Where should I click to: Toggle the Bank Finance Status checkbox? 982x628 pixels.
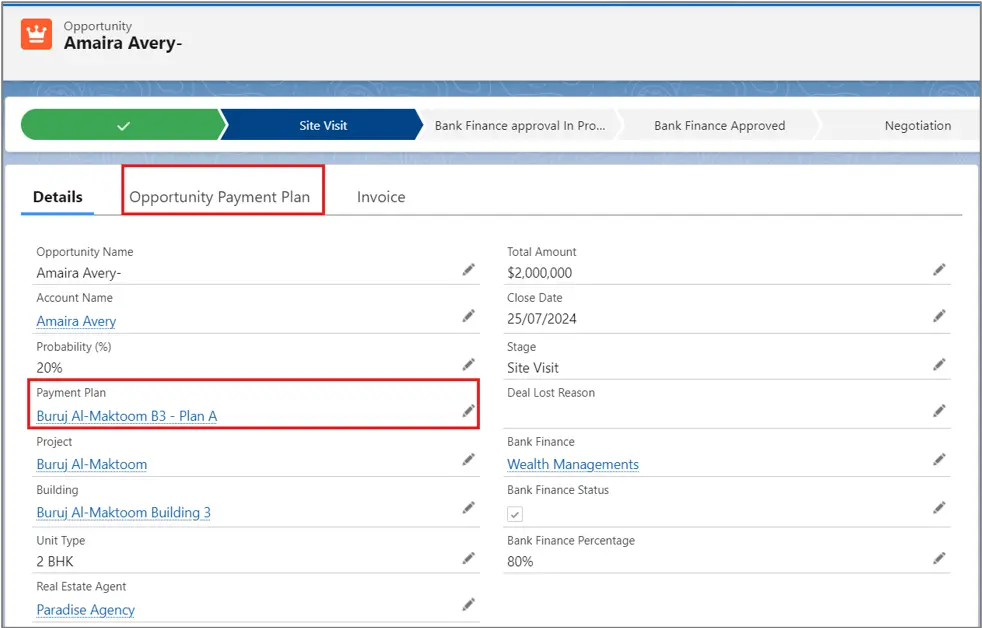(515, 514)
